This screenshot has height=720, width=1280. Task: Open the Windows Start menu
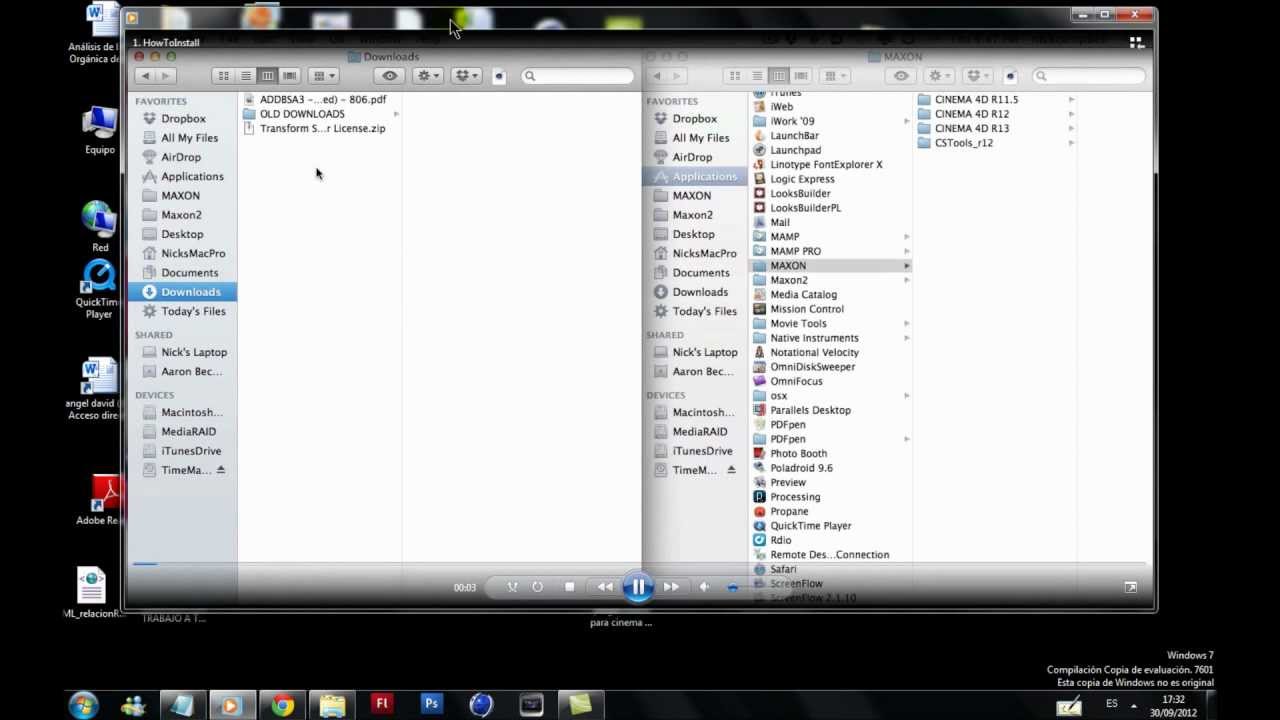(83, 705)
